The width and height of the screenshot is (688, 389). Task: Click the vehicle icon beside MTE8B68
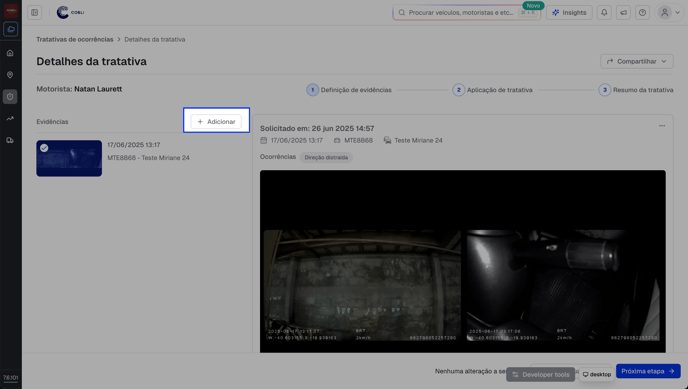(x=337, y=140)
